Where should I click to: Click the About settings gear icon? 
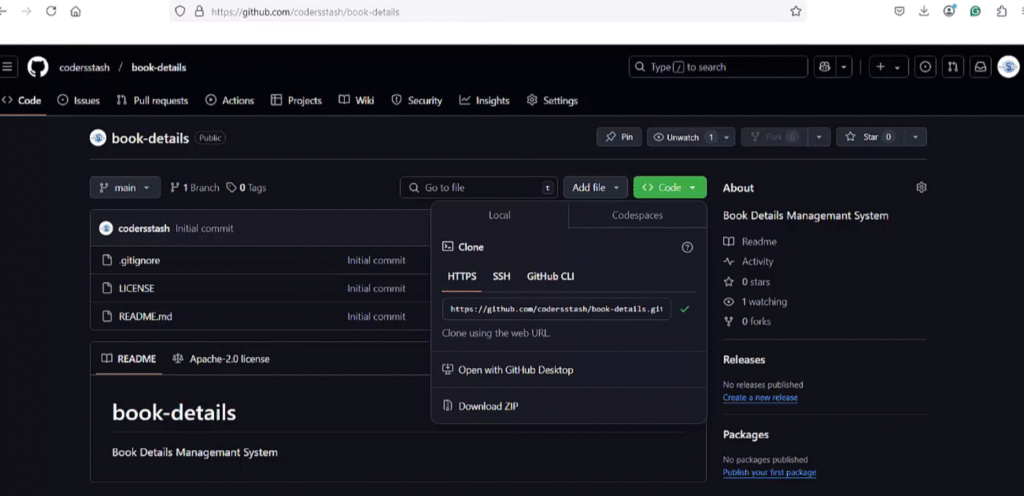tap(921, 187)
